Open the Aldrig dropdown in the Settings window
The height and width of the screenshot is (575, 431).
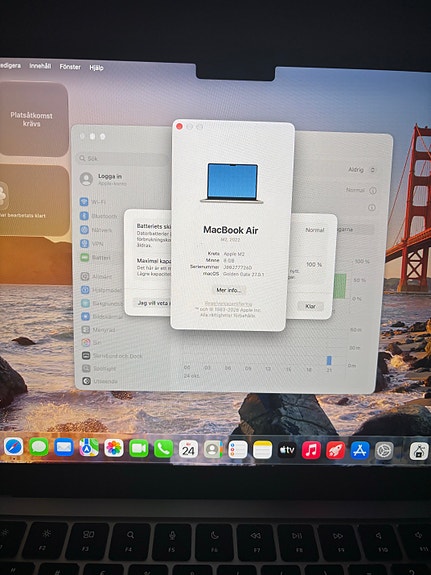coord(362,170)
